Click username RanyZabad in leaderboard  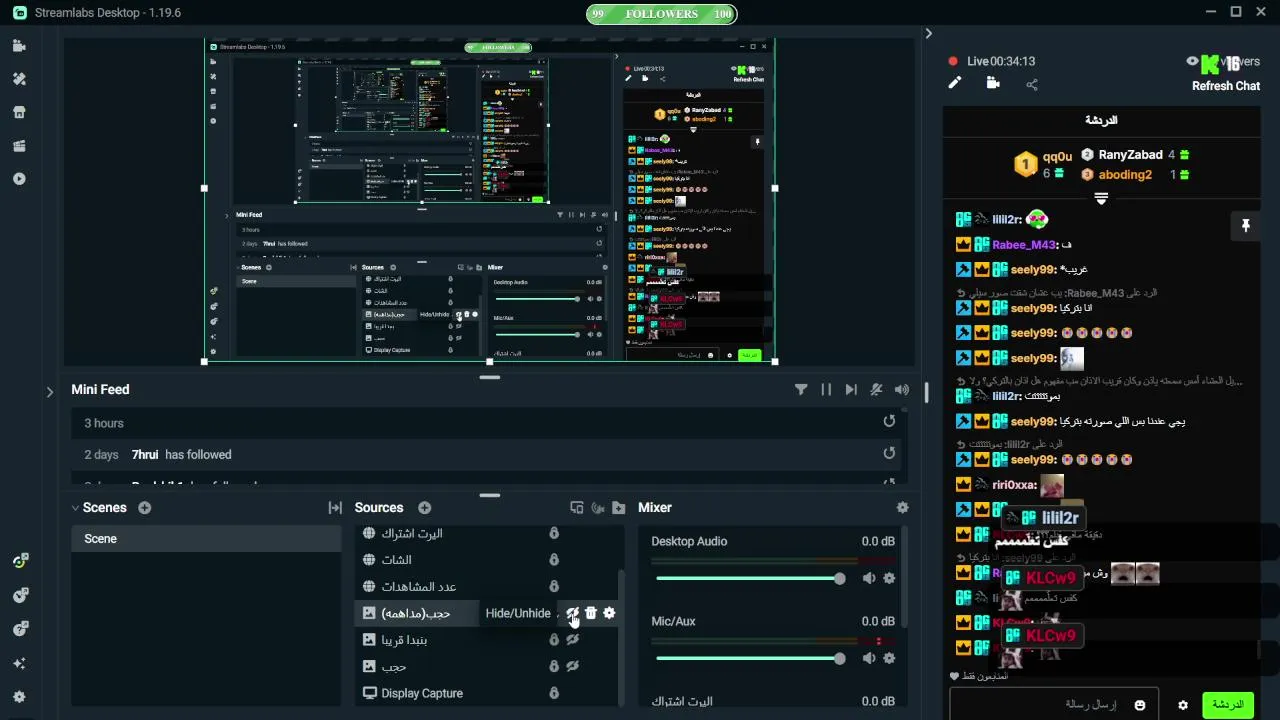(1130, 155)
